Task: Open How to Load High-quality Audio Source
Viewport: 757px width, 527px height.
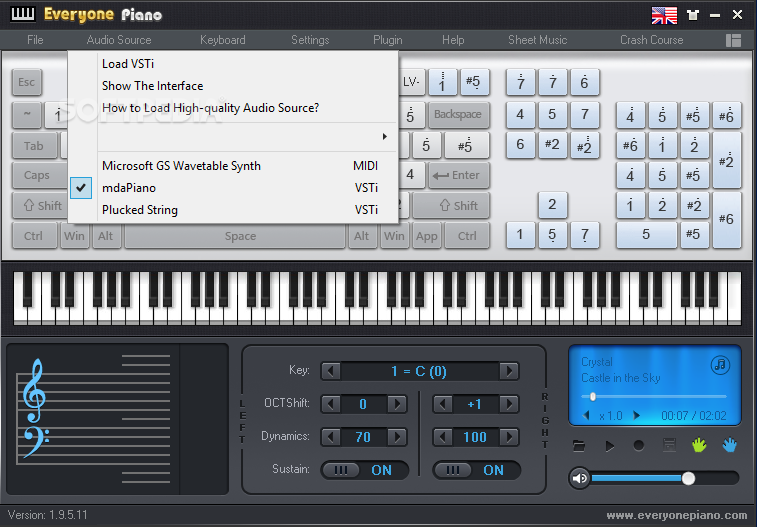Action: pyautogui.click(x=233, y=108)
